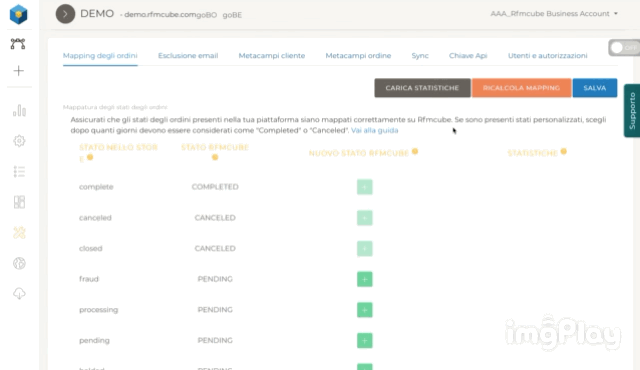Click the goBO link in header
The height and width of the screenshot is (370, 640).
(207, 15)
